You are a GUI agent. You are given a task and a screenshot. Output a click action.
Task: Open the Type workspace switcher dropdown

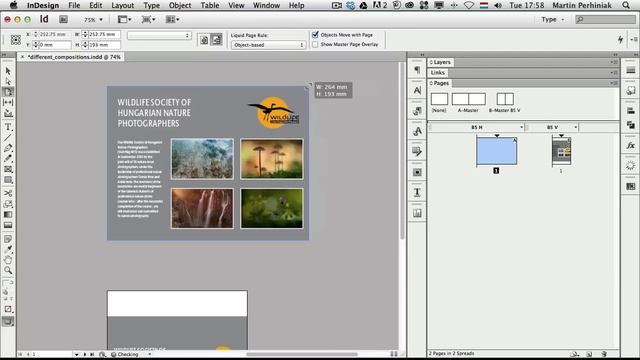[552, 19]
